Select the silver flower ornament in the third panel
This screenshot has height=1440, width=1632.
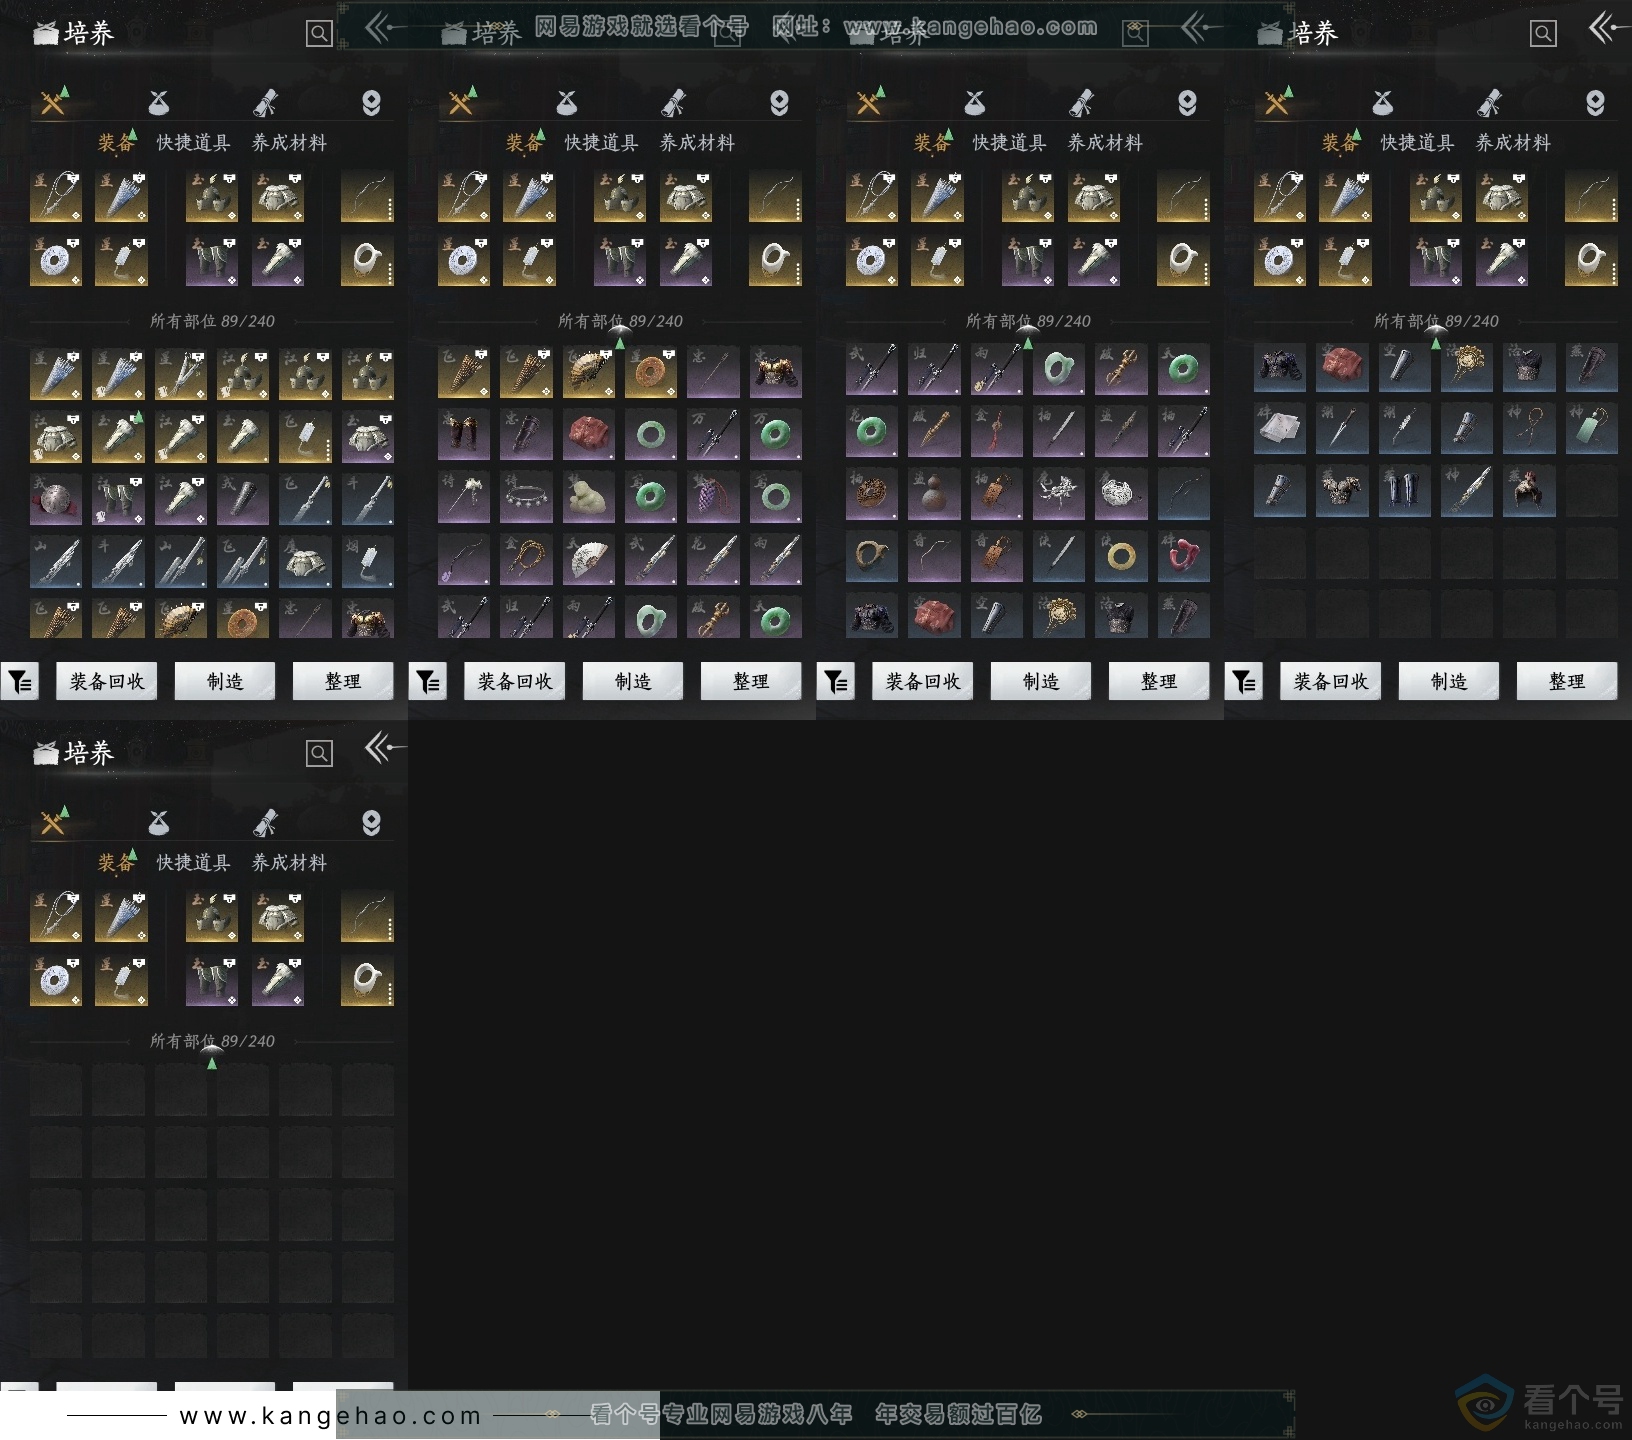(1059, 496)
